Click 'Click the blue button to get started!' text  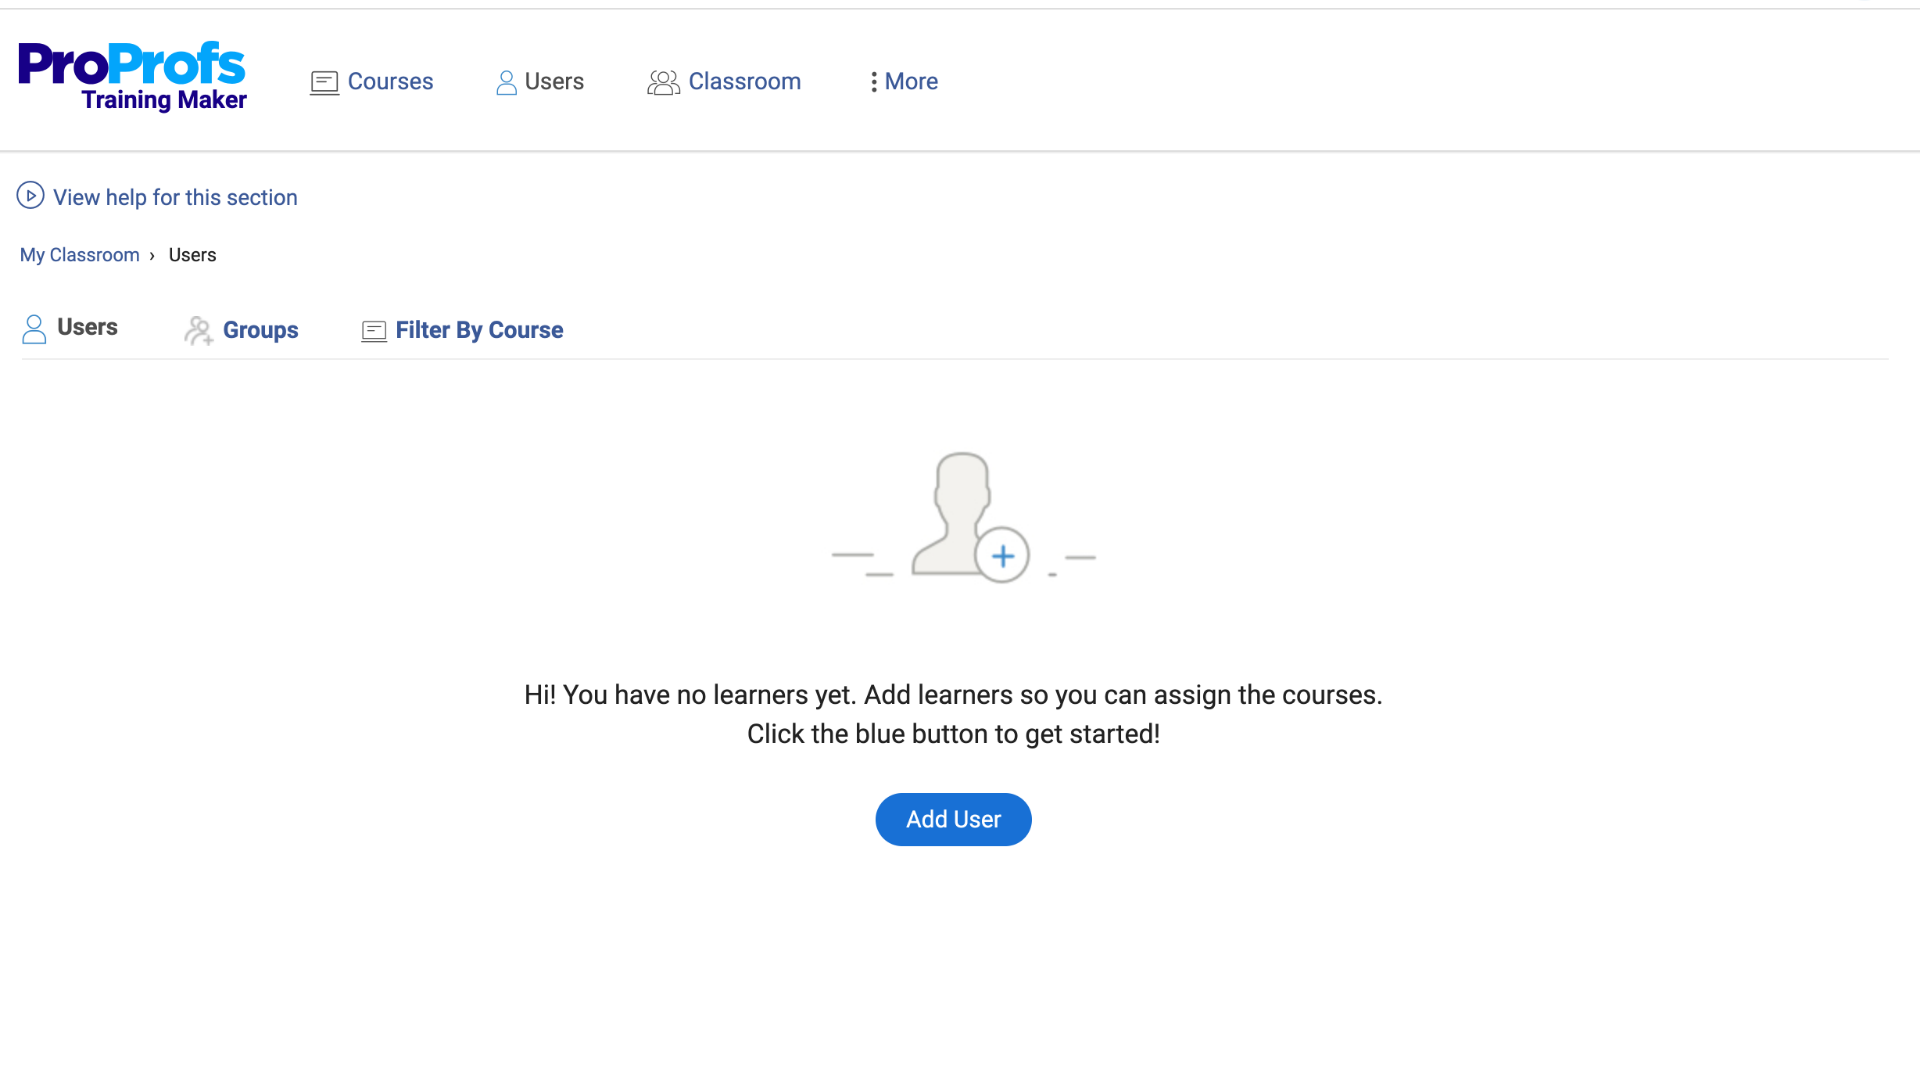(953, 734)
